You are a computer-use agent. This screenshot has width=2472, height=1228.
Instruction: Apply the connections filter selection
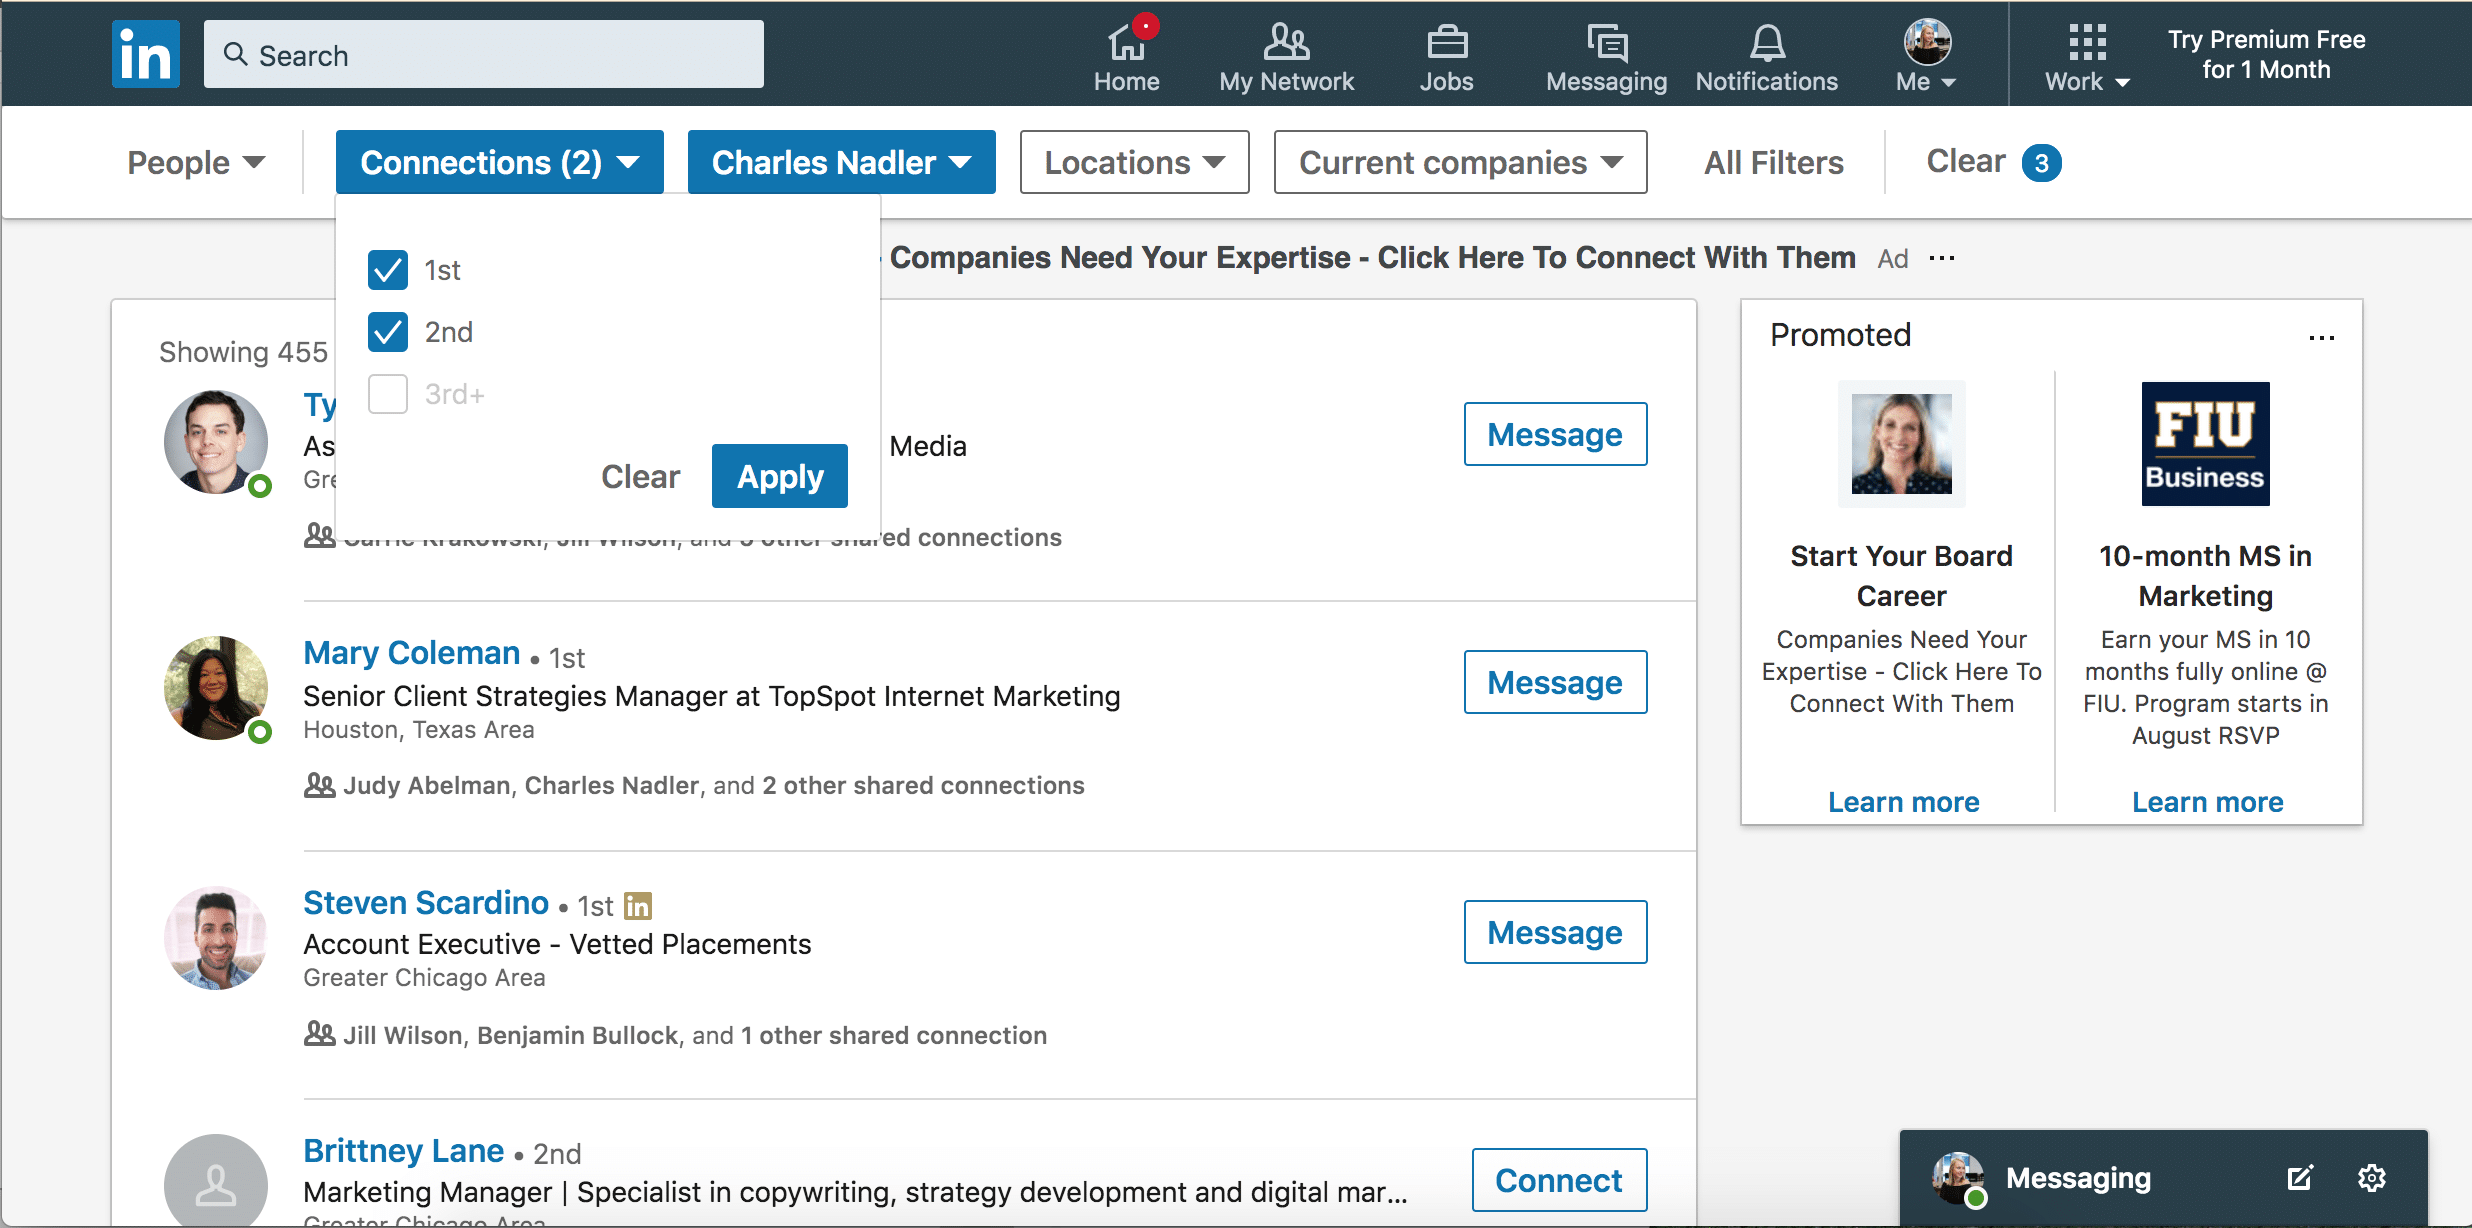780,476
